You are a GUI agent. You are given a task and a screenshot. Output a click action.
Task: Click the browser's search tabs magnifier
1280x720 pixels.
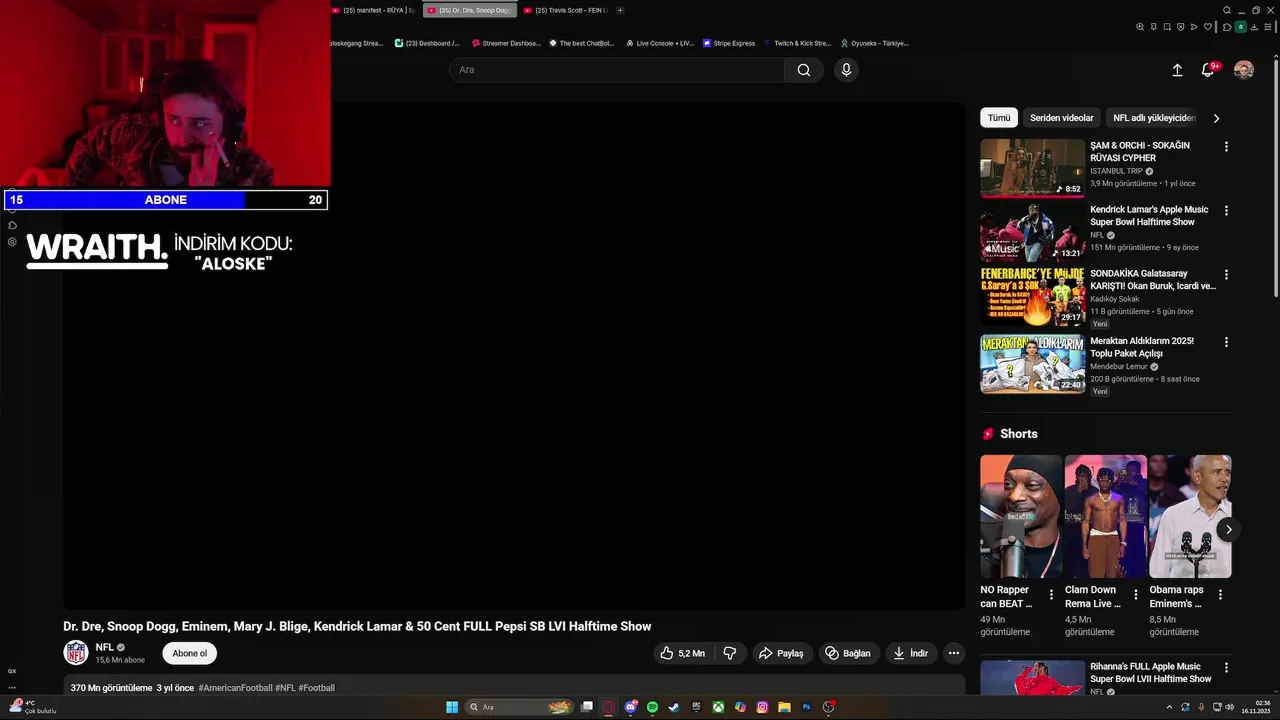(x=1227, y=10)
